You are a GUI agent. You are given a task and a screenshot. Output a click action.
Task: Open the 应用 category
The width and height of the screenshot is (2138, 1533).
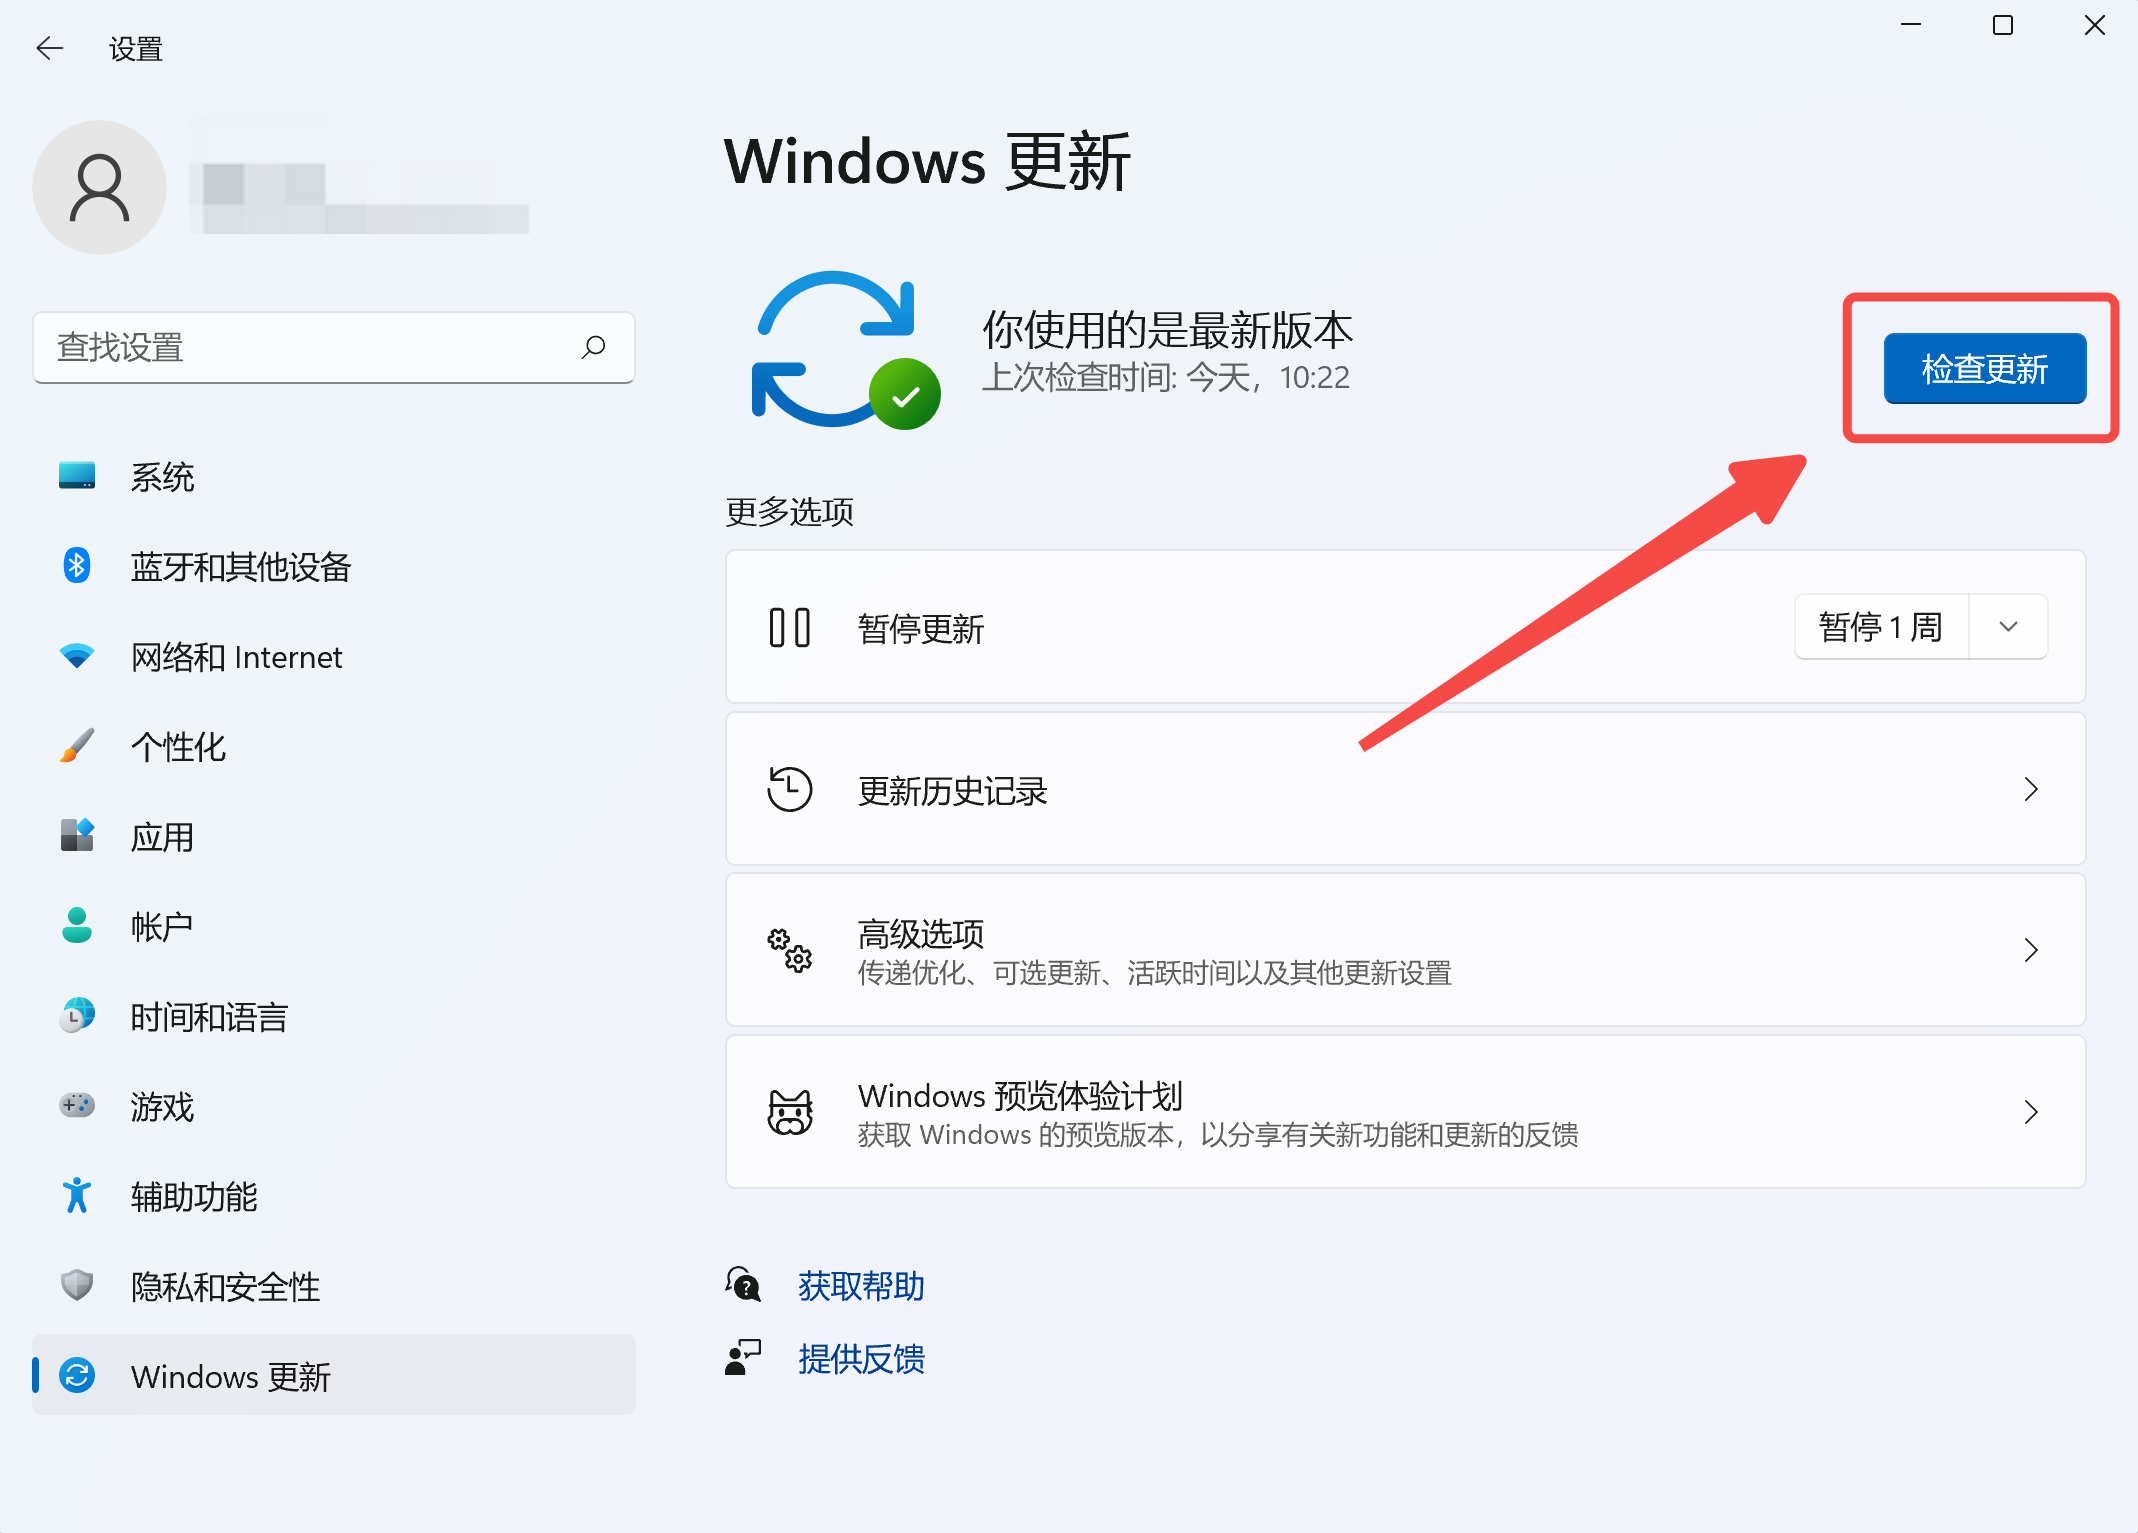tap(334, 836)
